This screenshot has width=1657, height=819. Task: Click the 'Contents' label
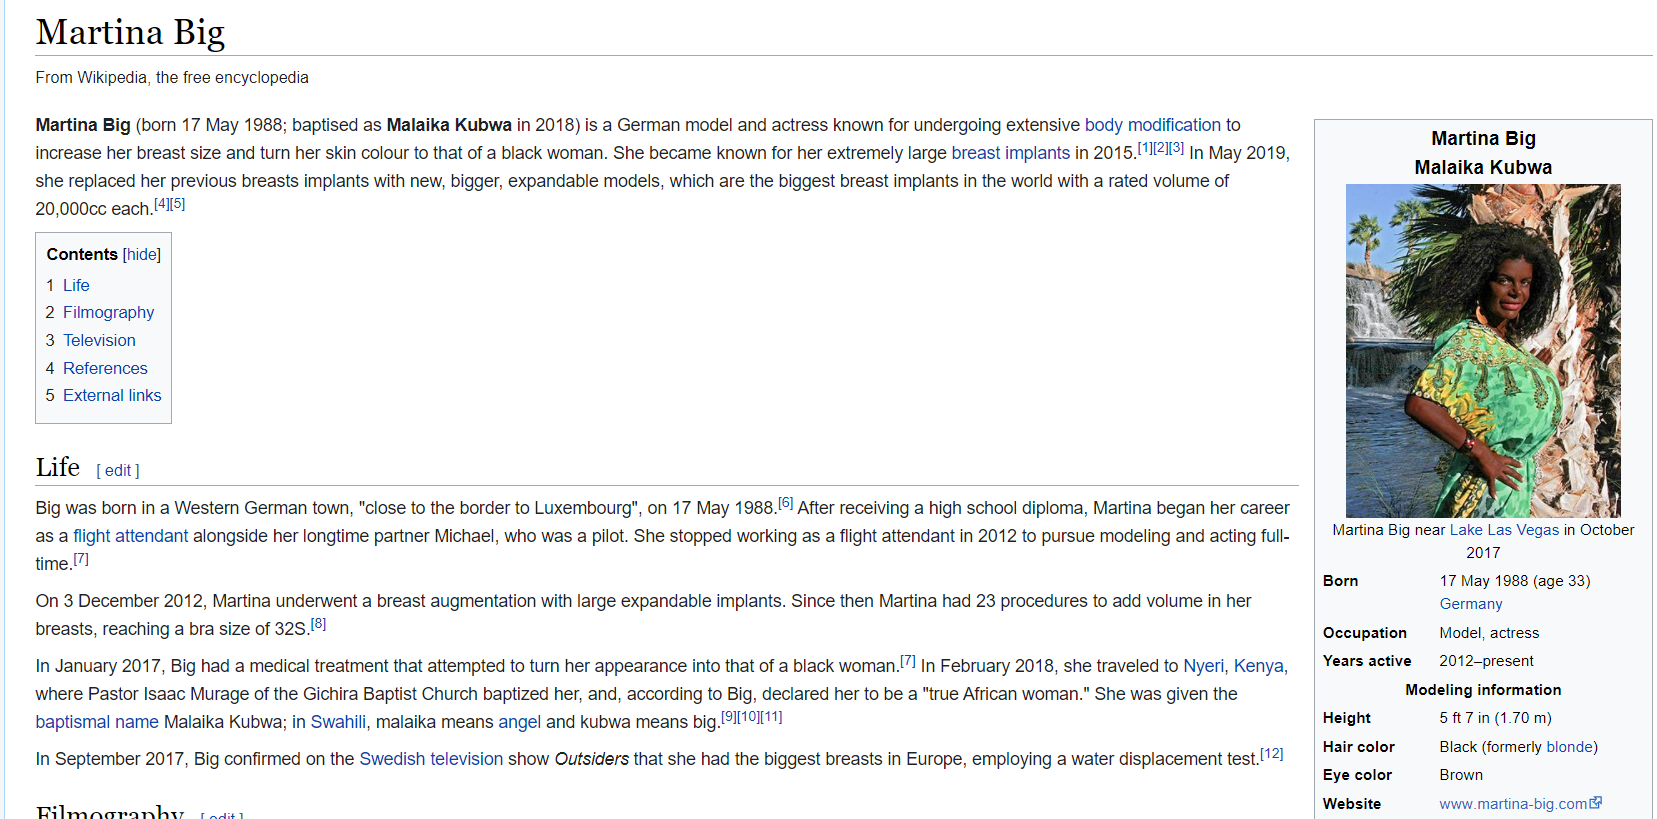point(82,255)
